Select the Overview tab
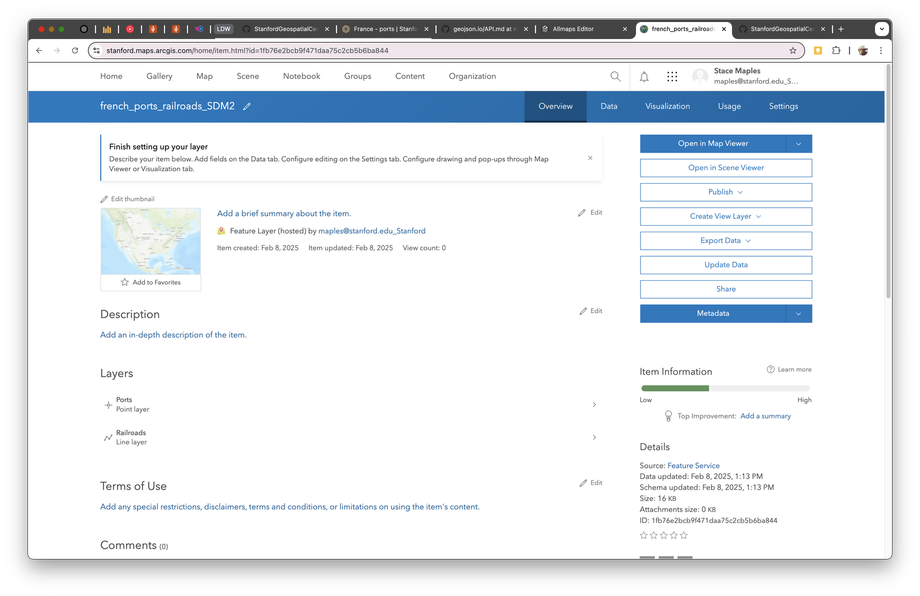Screen dimensions: 920x596 555,106
